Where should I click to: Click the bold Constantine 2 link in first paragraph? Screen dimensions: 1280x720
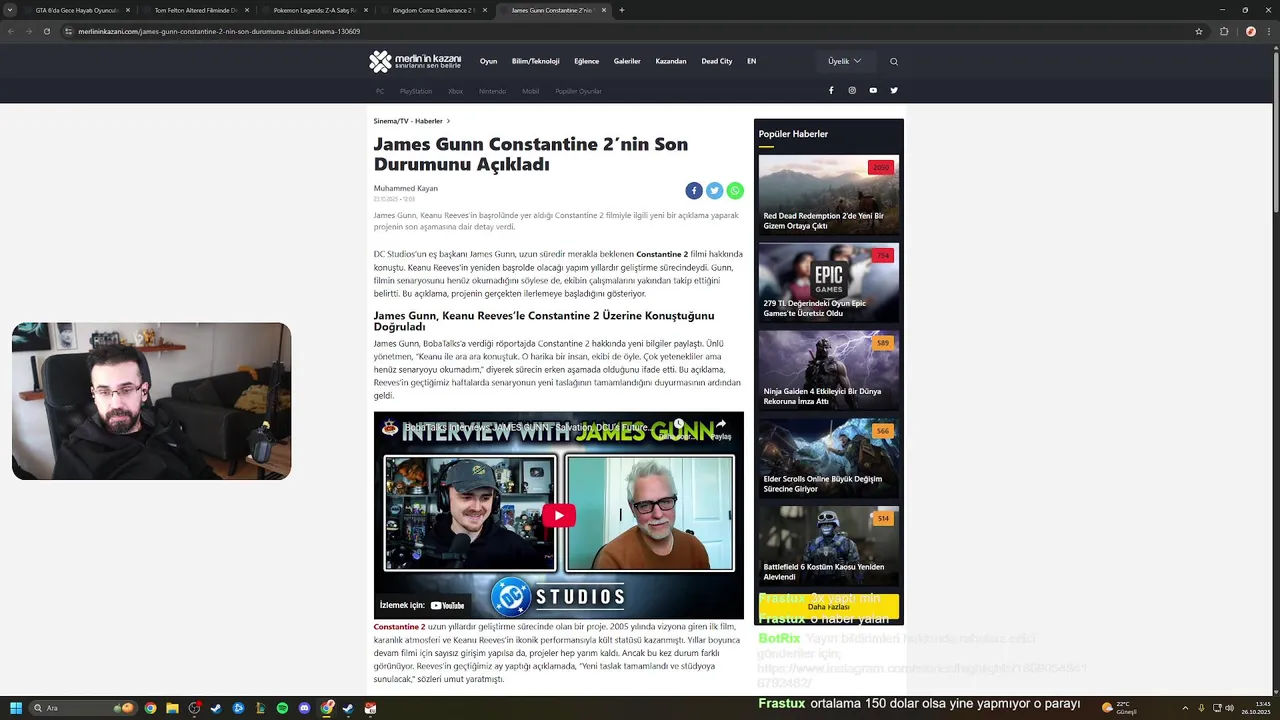coord(662,255)
